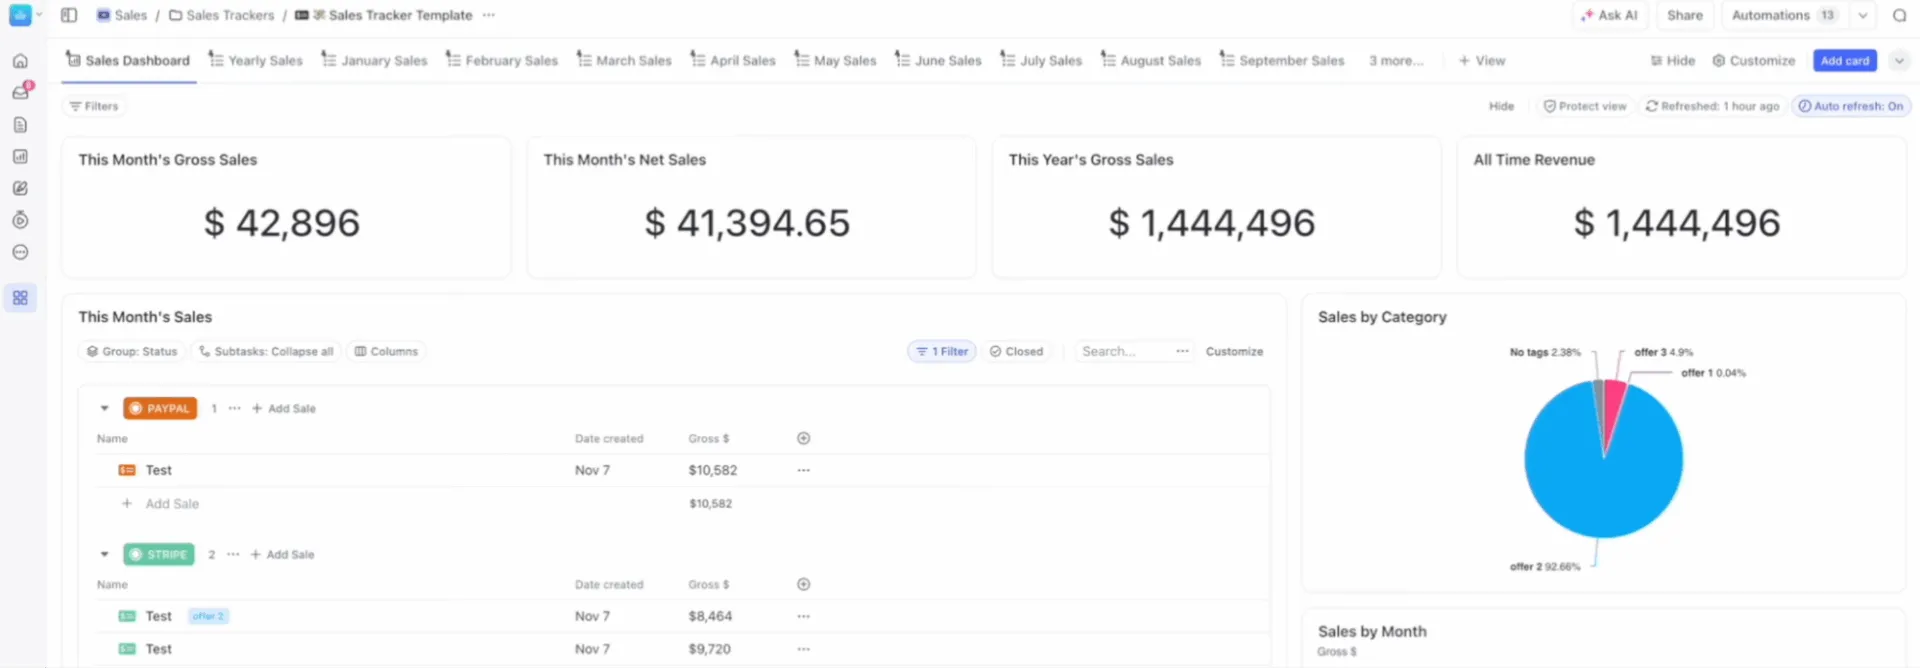Click Refreshed: 1 hour ago

coord(1712,106)
